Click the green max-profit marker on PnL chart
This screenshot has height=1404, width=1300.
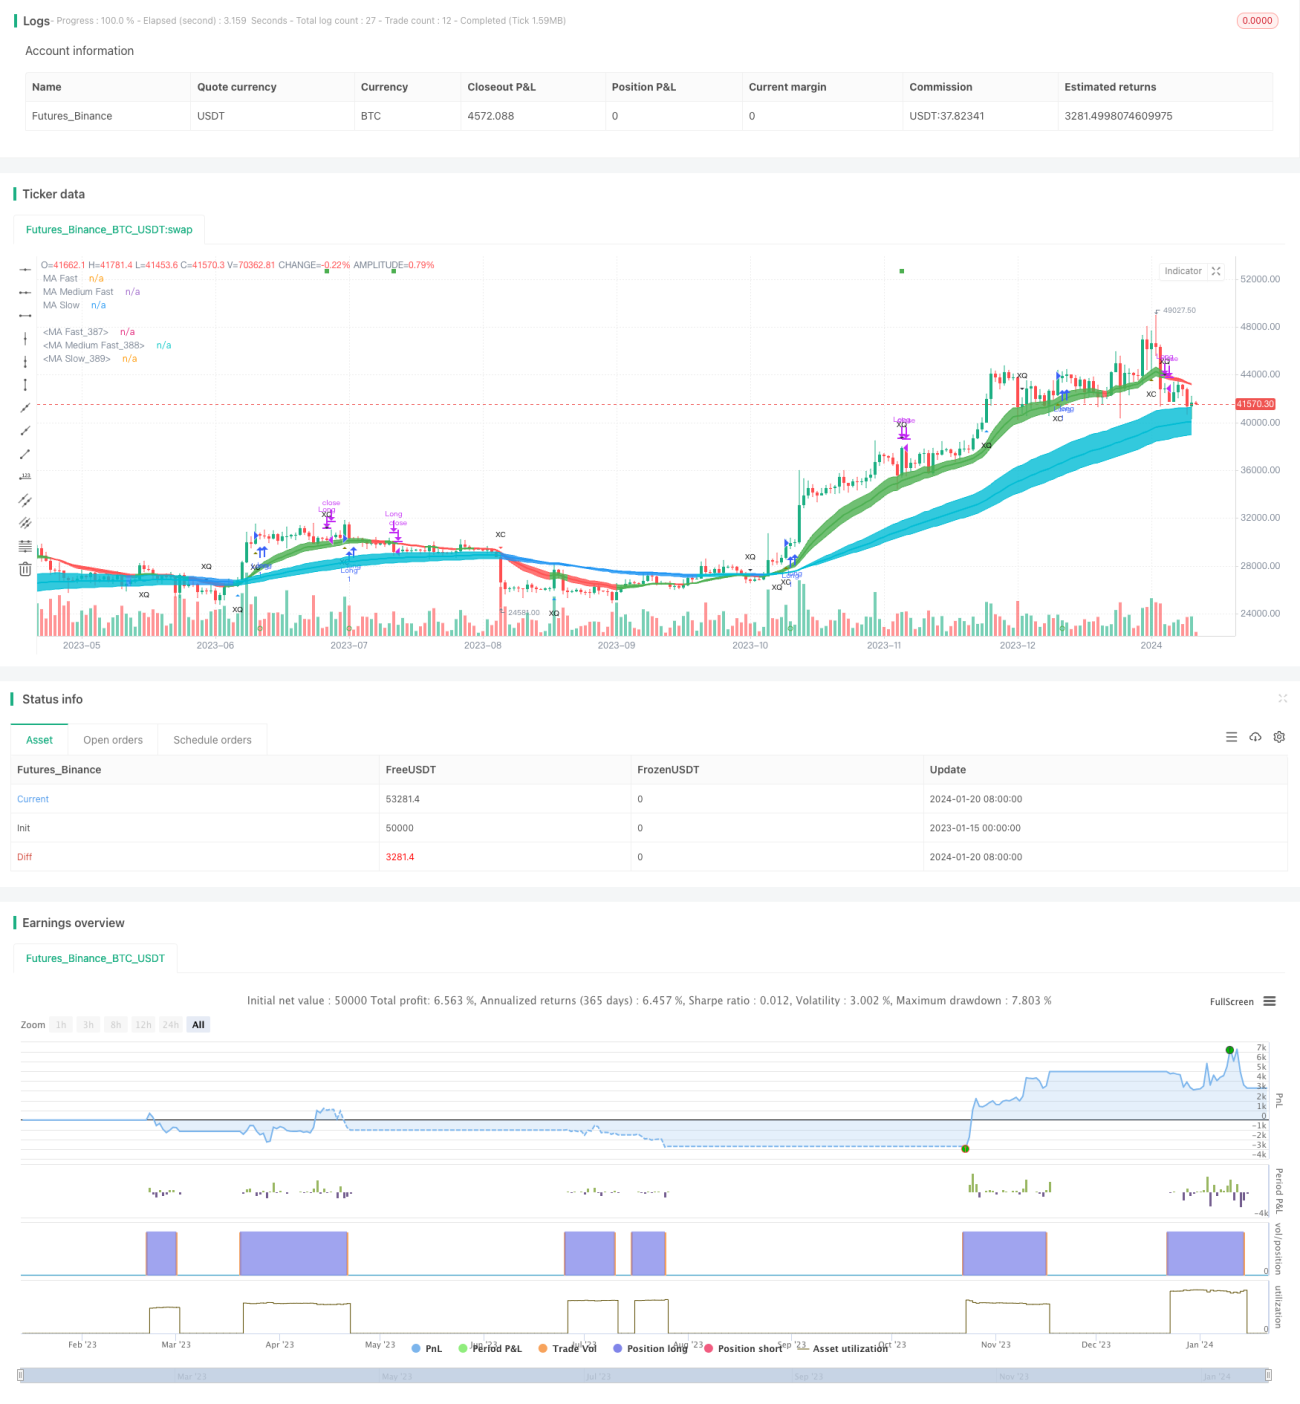1229,1050
